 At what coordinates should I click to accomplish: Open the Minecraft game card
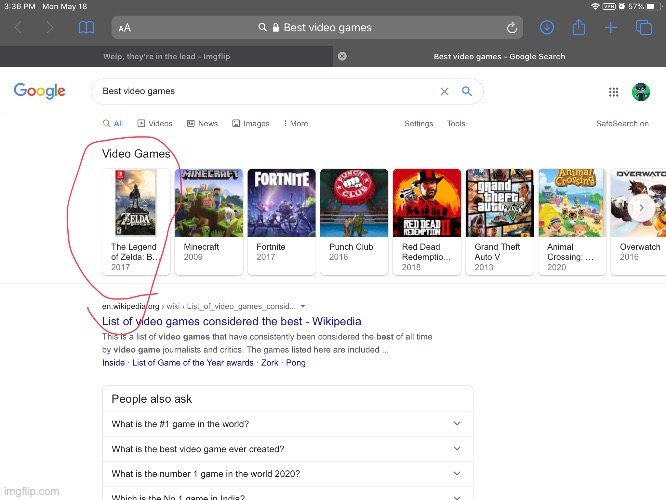(209, 222)
